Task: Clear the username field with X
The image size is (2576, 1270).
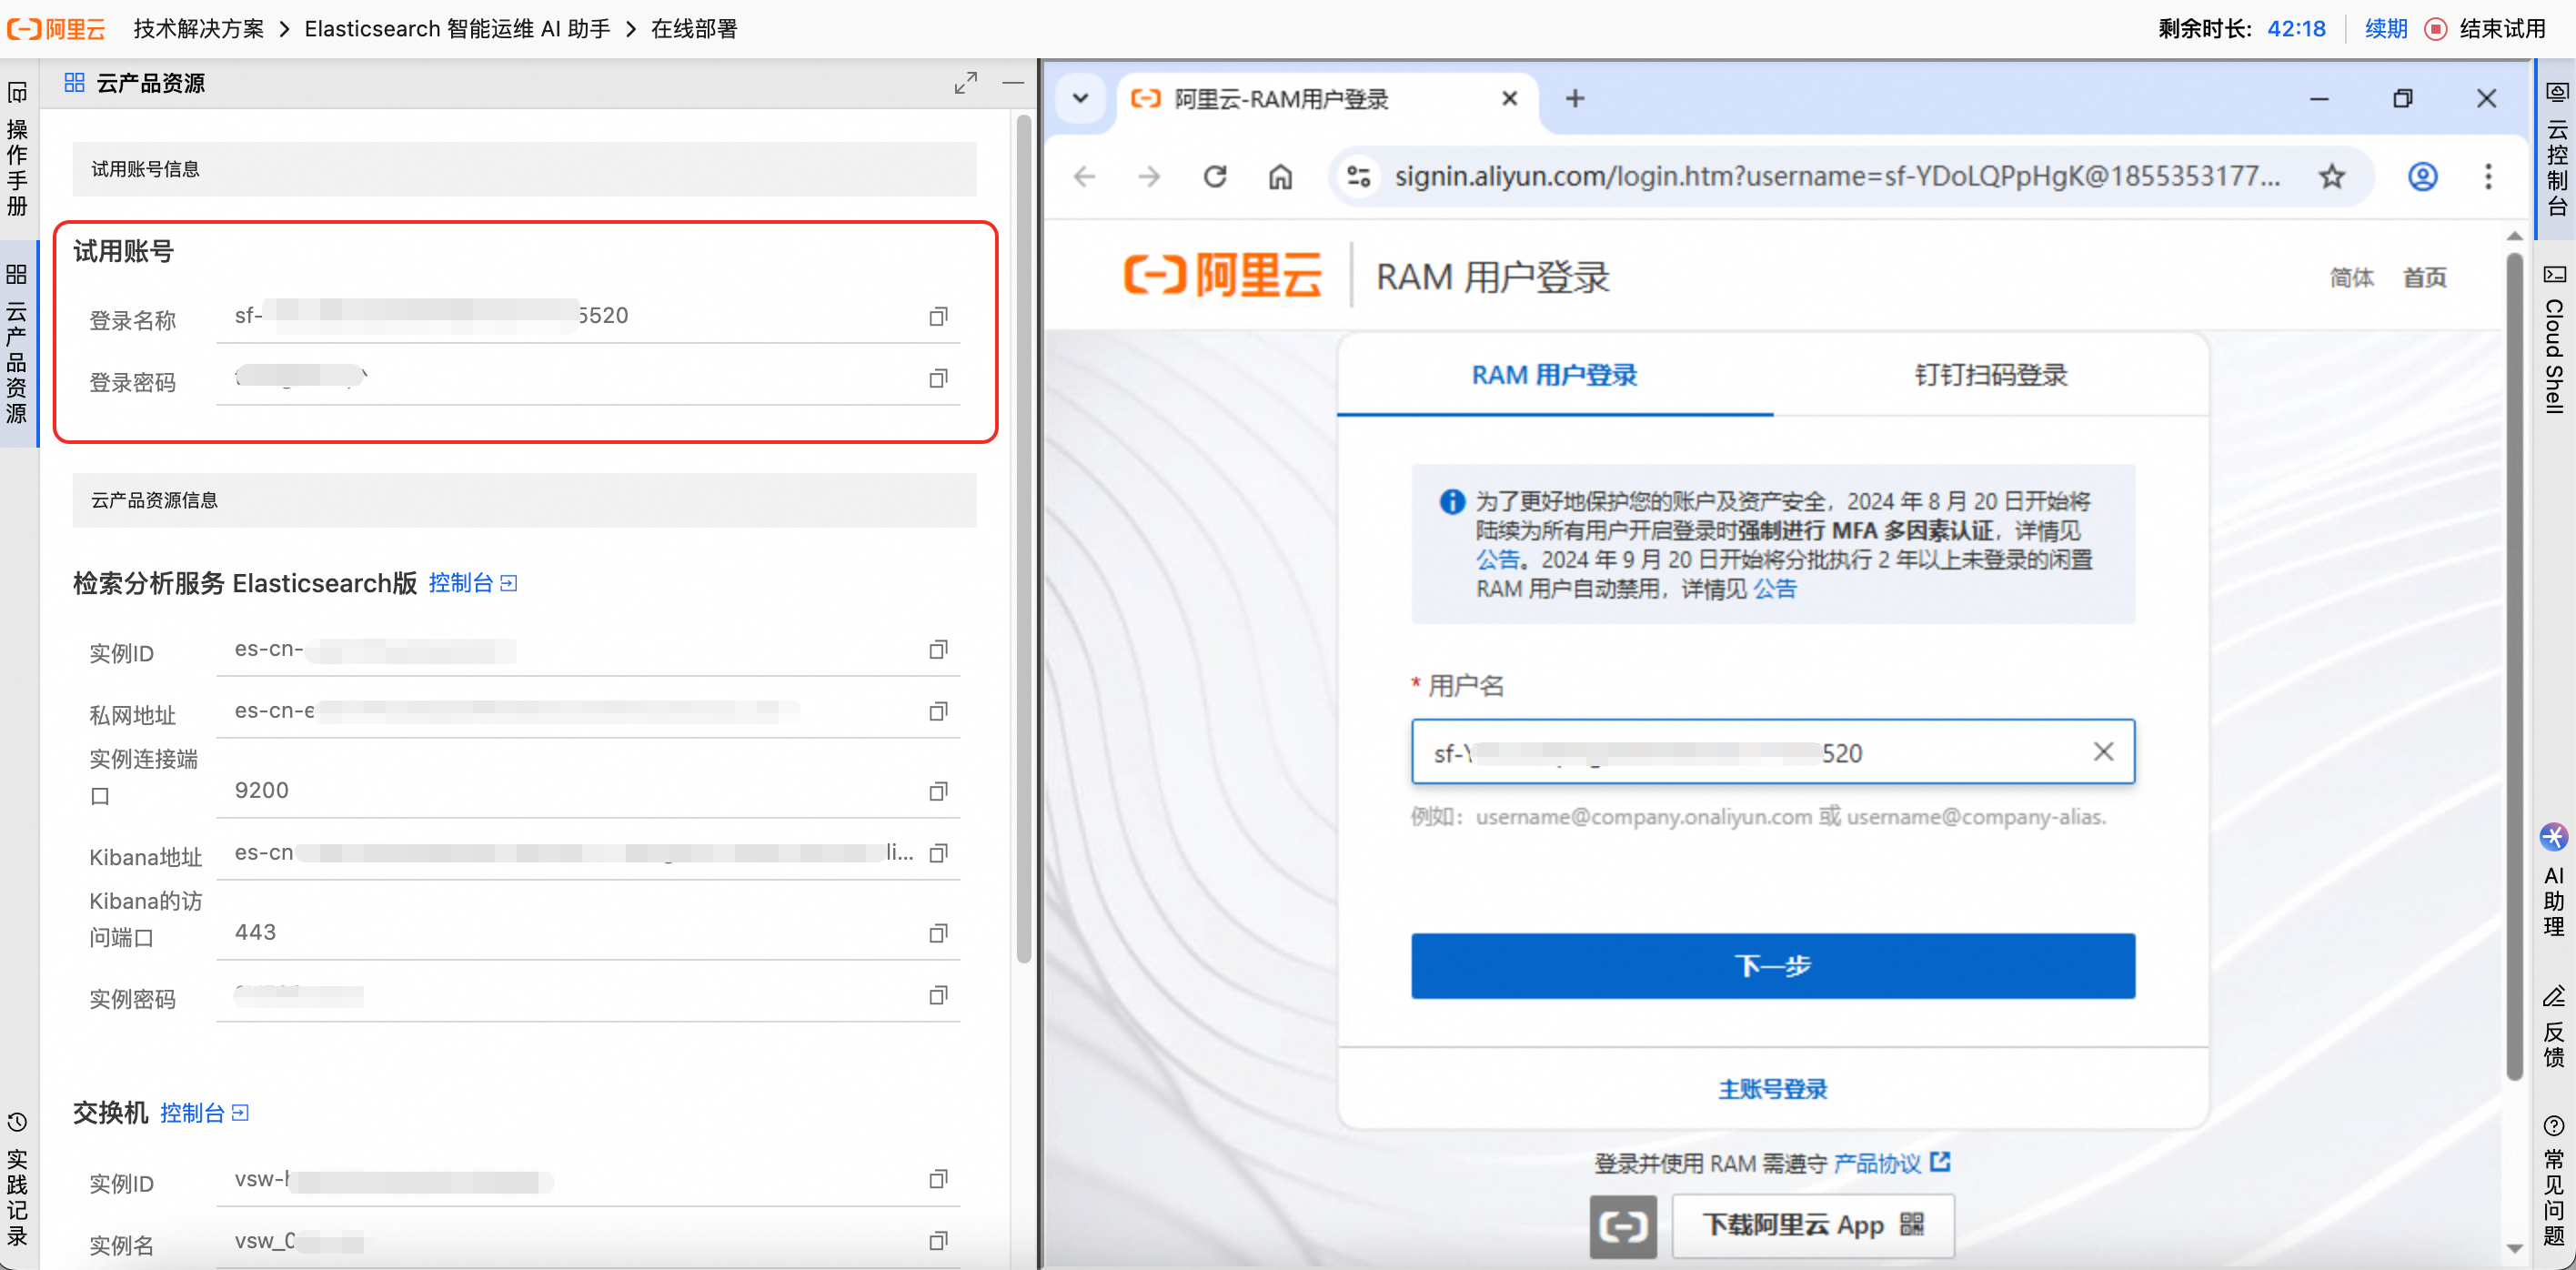Action: [x=2103, y=752]
